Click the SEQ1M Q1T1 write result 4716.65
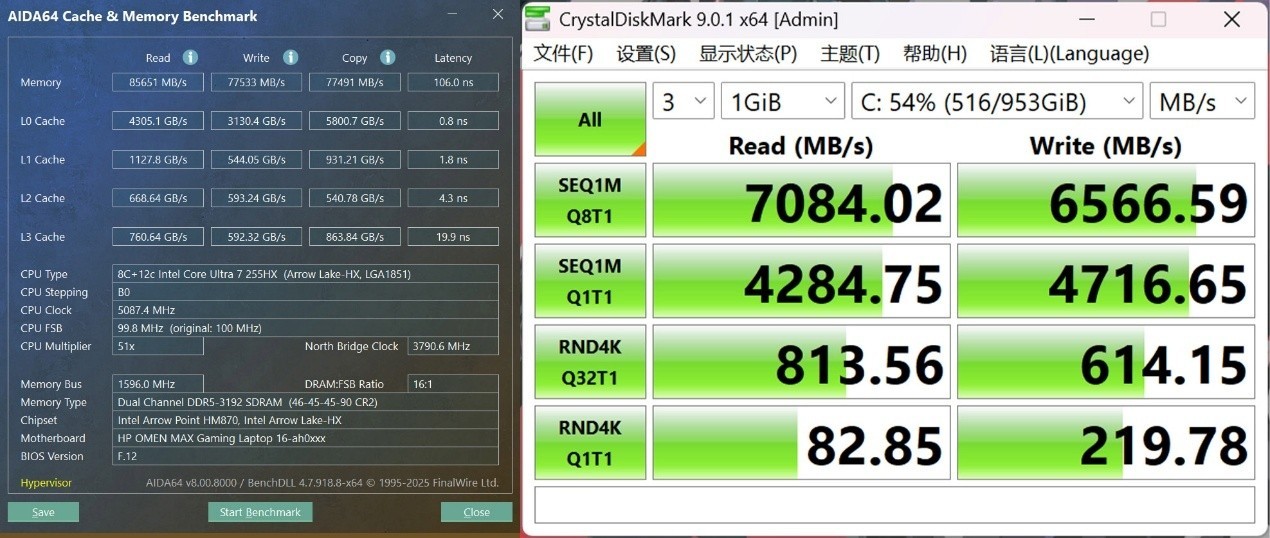Screen dimensions: 1270x538 (x=1106, y=281)
